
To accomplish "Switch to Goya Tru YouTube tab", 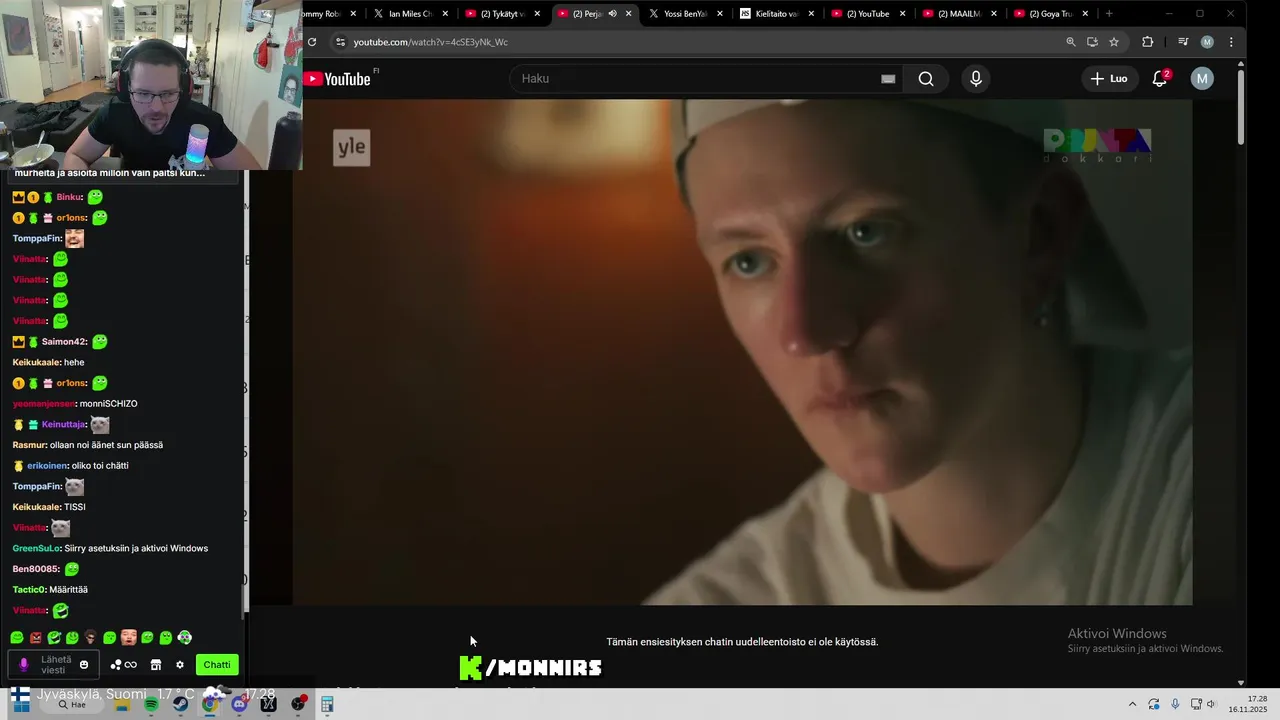I will (x=1049, y=14).
